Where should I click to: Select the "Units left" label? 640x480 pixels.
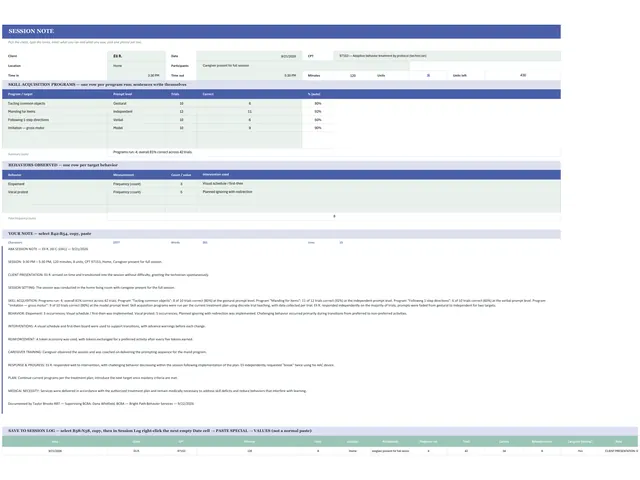click(x=460, y=76)
